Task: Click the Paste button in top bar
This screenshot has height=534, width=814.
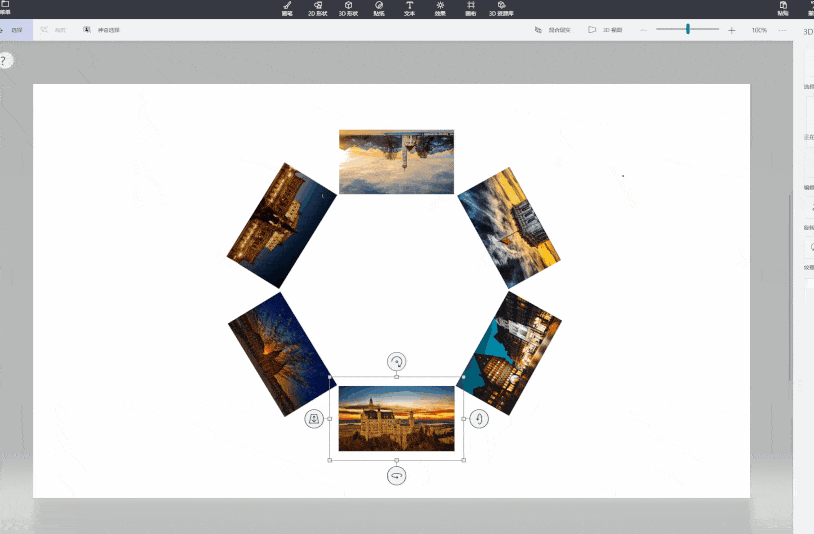Action: [783, 8]
